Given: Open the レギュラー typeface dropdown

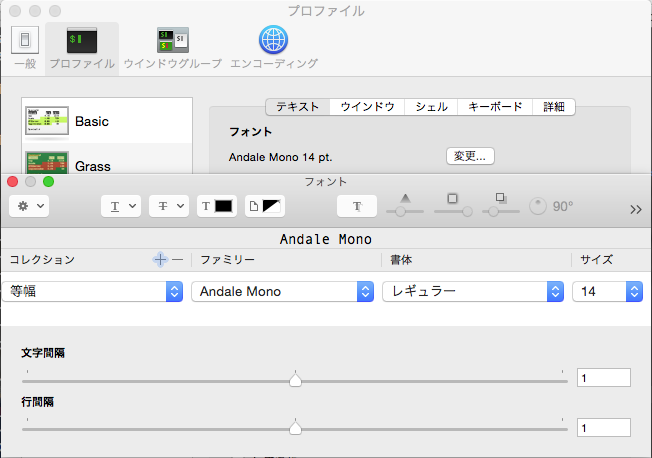Looking at the screenshot, I should click(472, 292).
